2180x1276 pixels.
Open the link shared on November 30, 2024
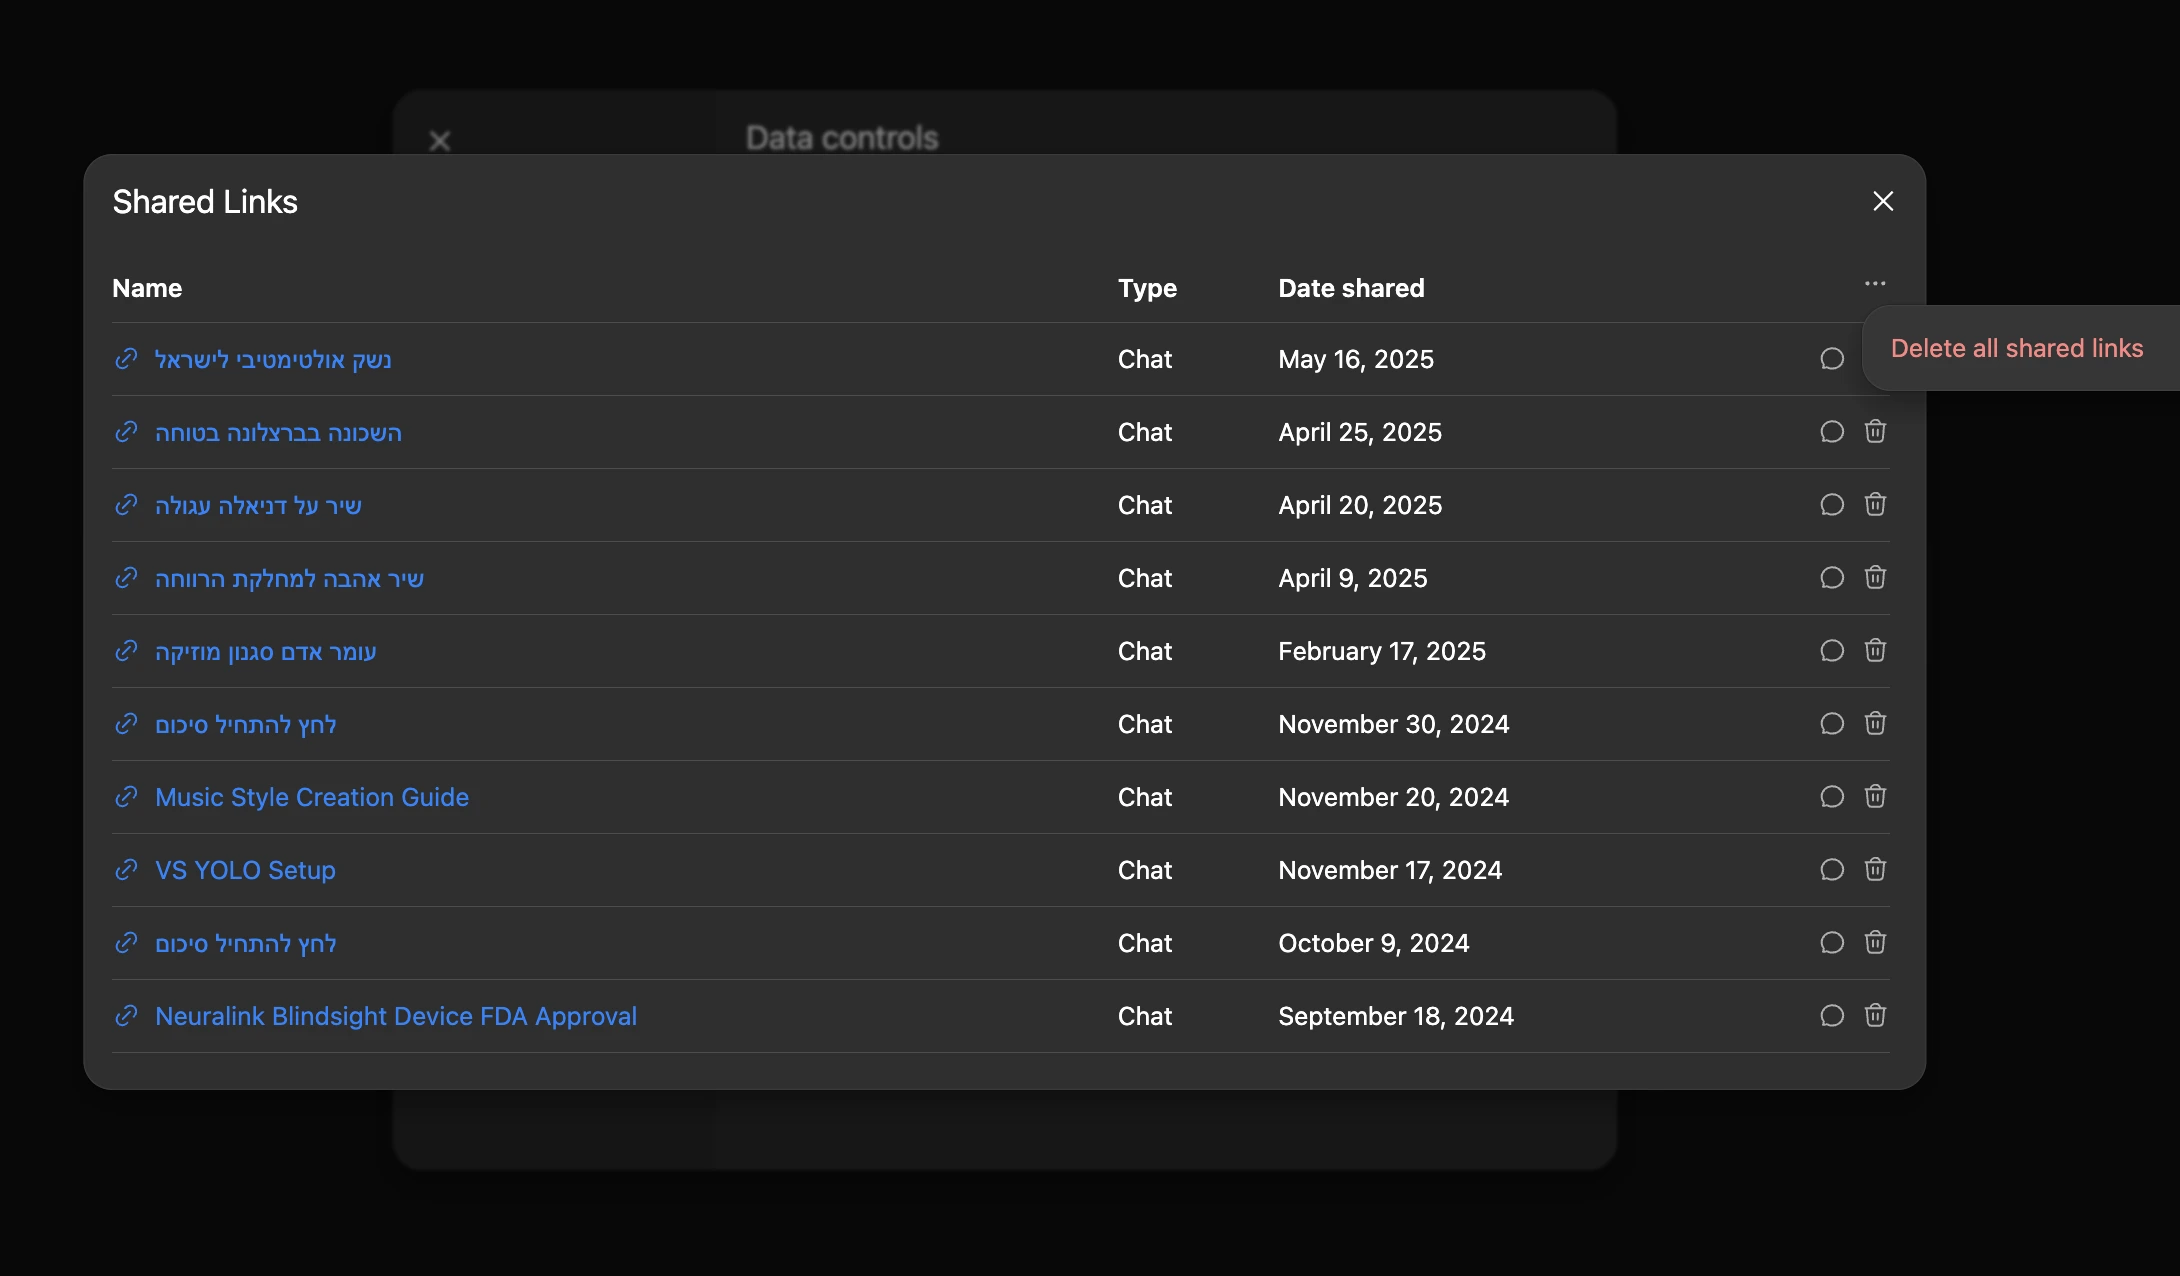[245, 724]
